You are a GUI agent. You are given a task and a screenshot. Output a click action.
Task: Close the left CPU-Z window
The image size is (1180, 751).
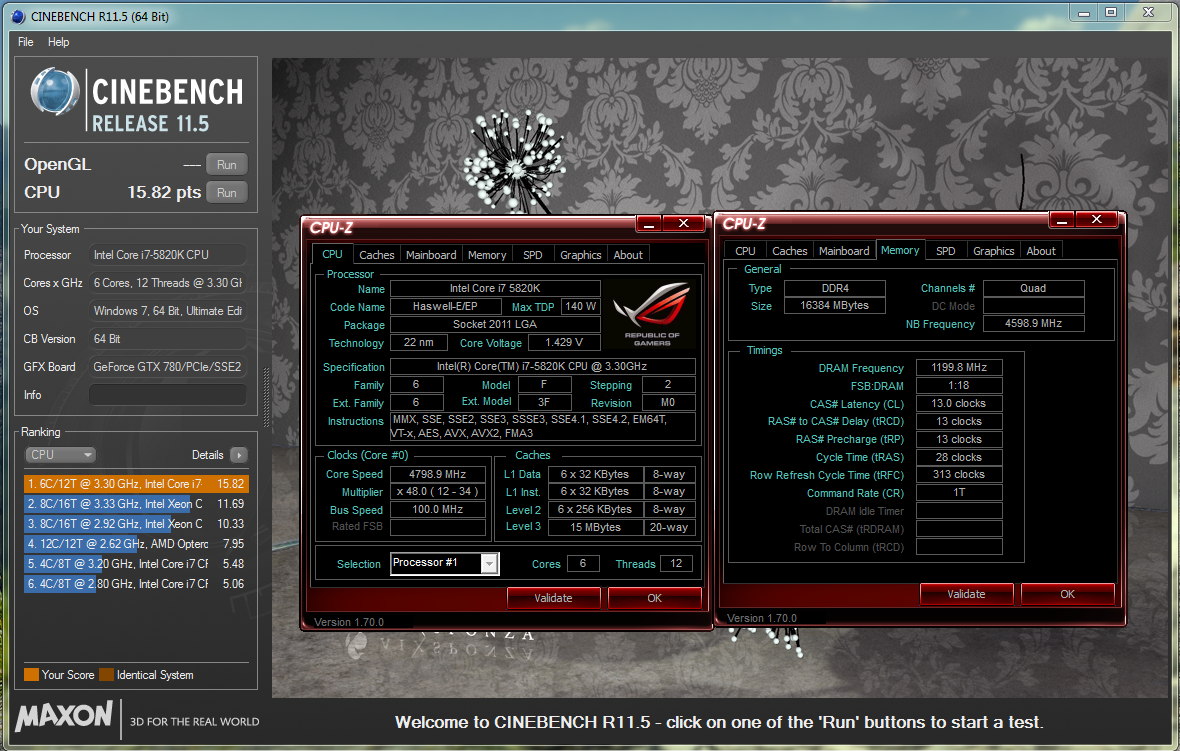[x=683, y=223]
